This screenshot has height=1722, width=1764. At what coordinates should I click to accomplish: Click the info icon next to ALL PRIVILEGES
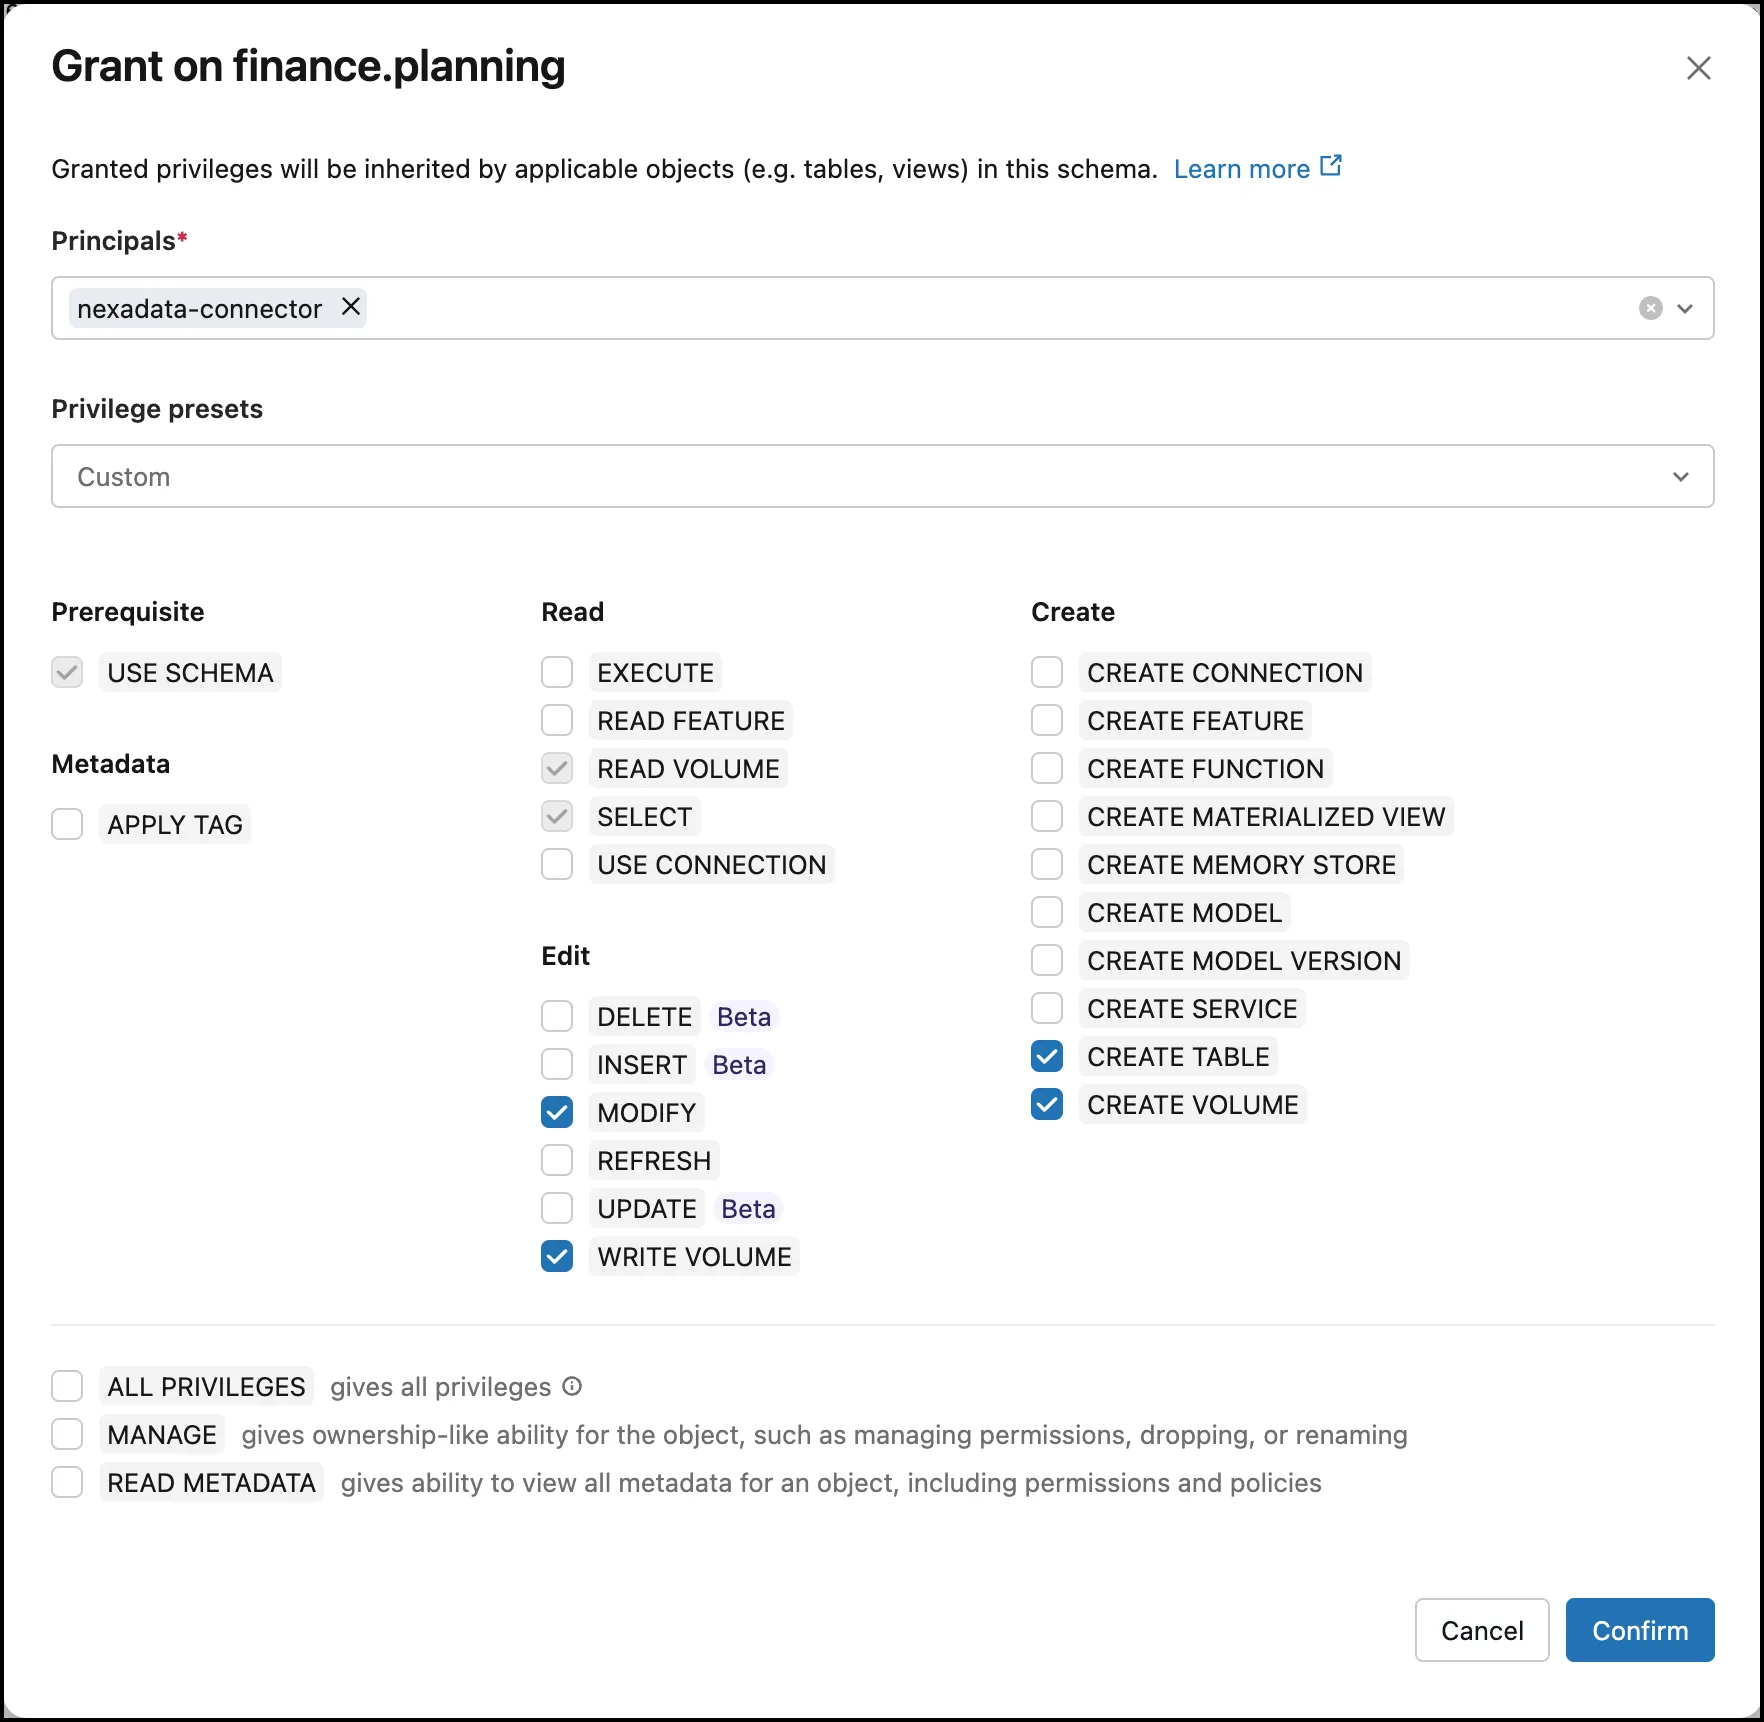[x=572, y=1386]
